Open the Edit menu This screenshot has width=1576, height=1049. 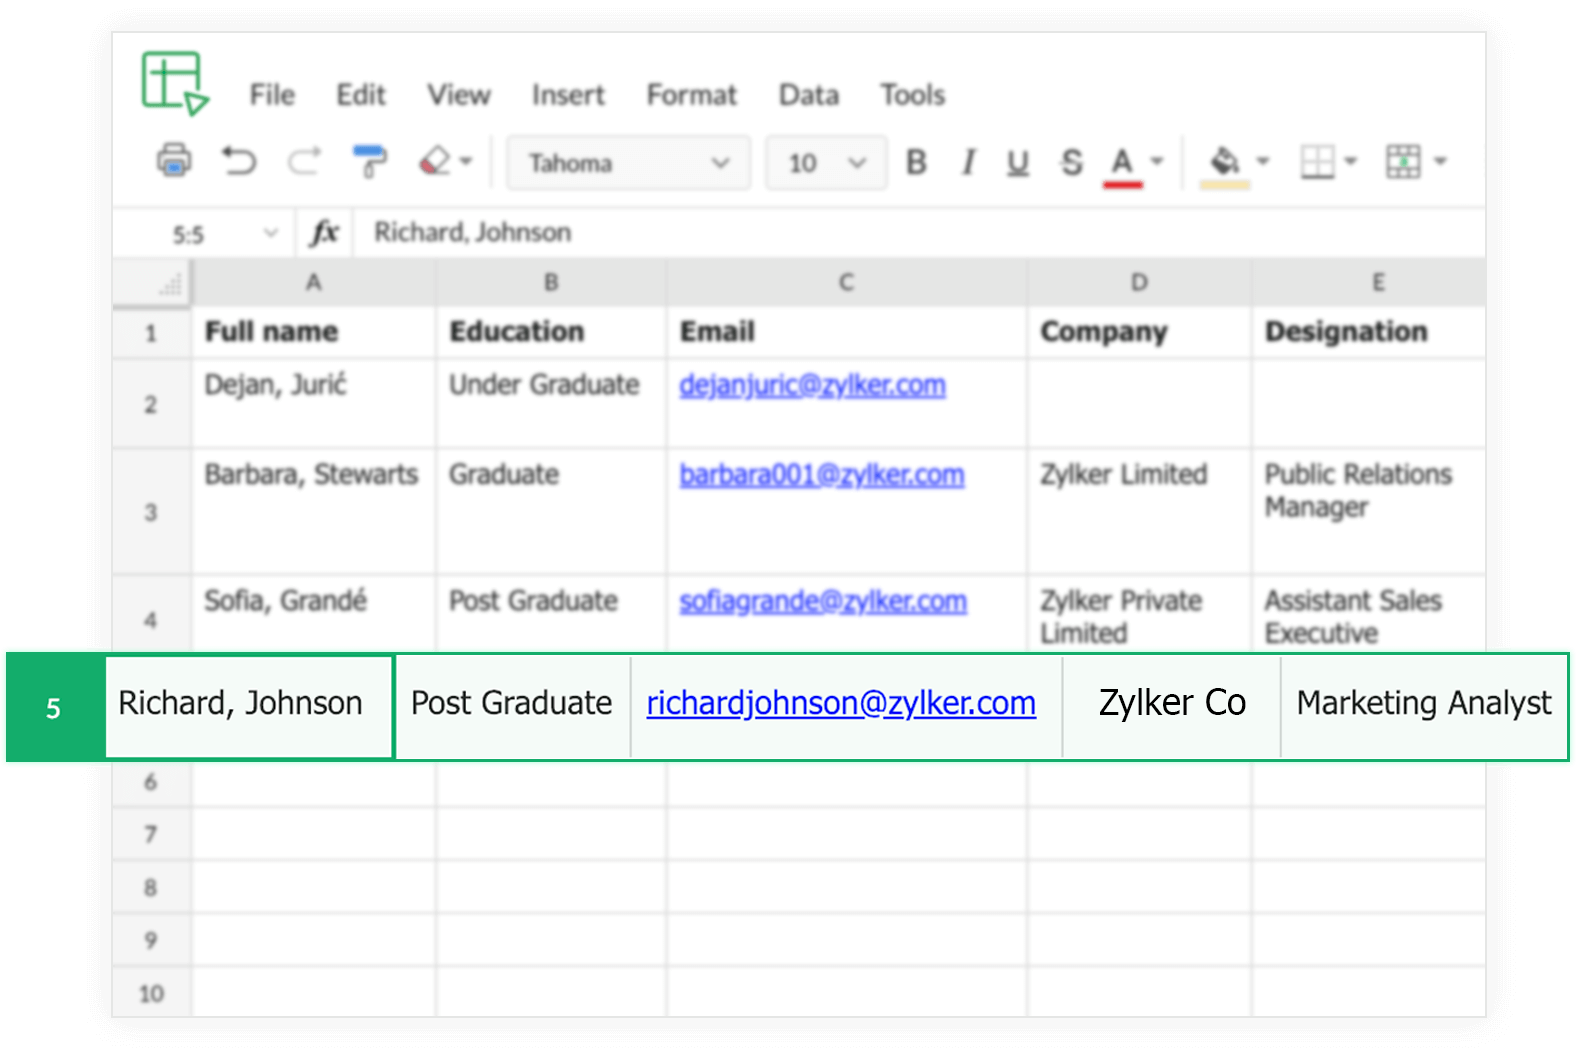(x=360, y=95)
